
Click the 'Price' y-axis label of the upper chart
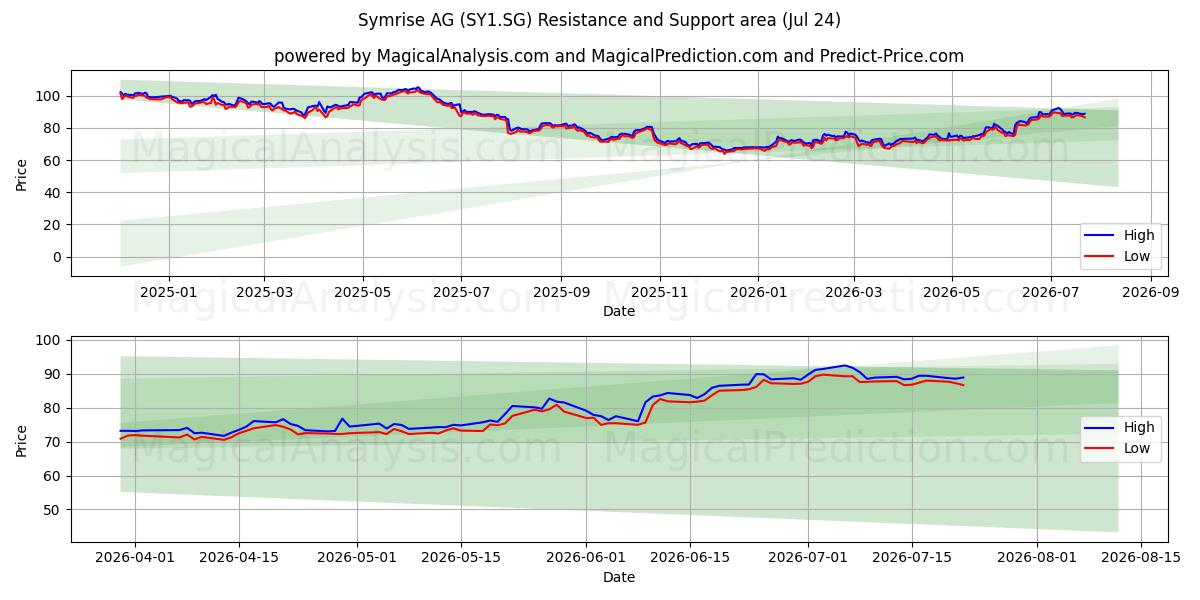22,173
